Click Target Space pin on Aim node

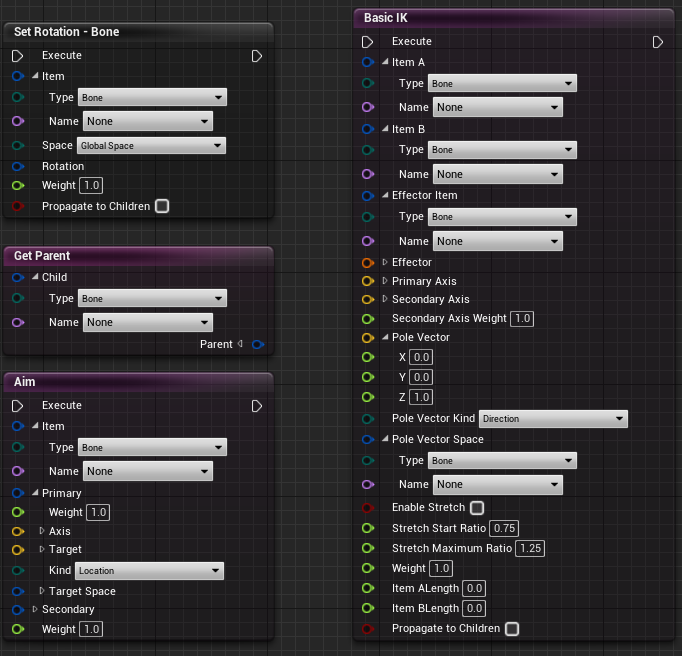[17, 591]
